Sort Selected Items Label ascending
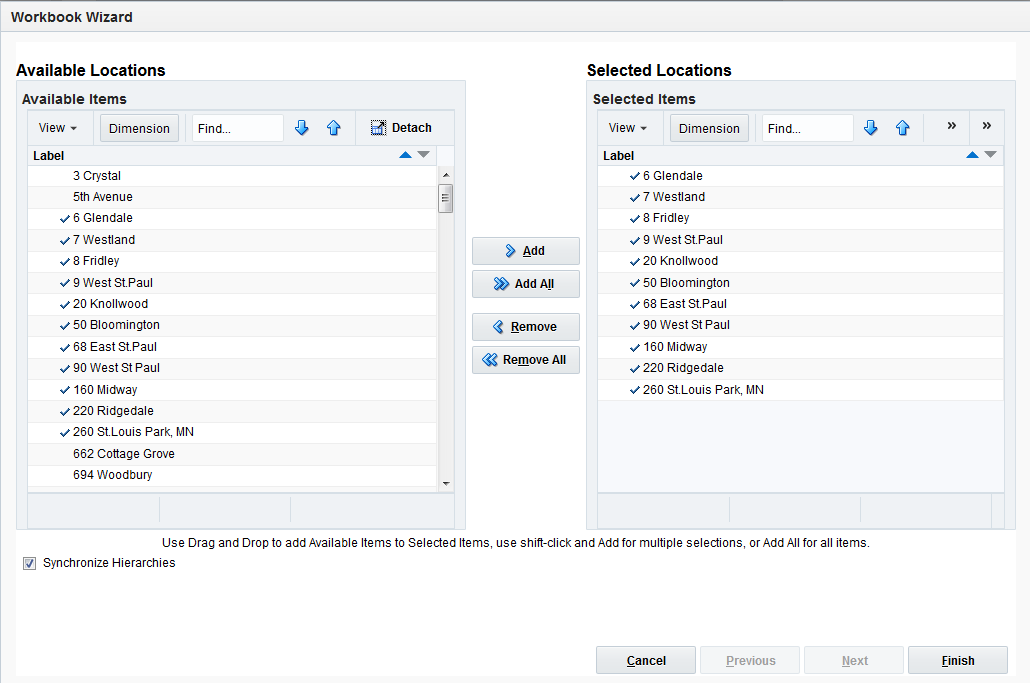 click(972, 155)
